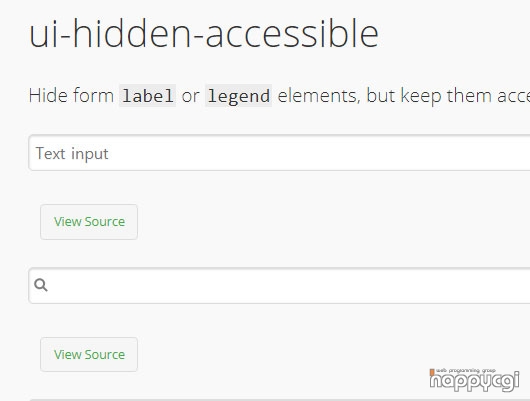The width and height of the screenshot is (530, 401).
Task: Click the 'legend' code snippet
Action: pos(239,96)
